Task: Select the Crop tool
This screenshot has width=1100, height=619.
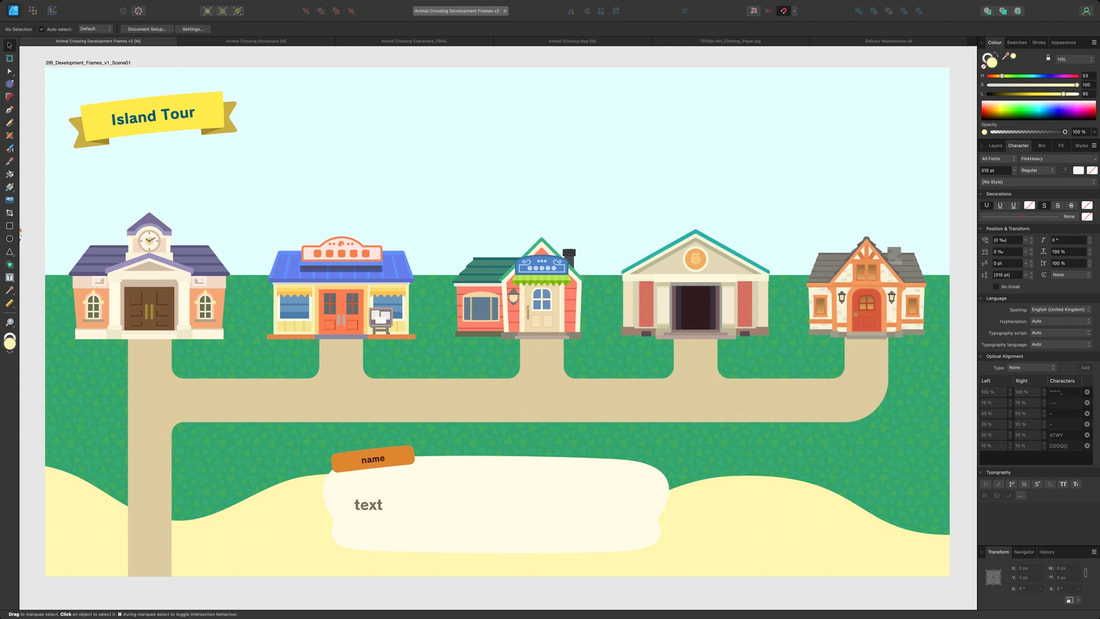Action: coord(10,213)
